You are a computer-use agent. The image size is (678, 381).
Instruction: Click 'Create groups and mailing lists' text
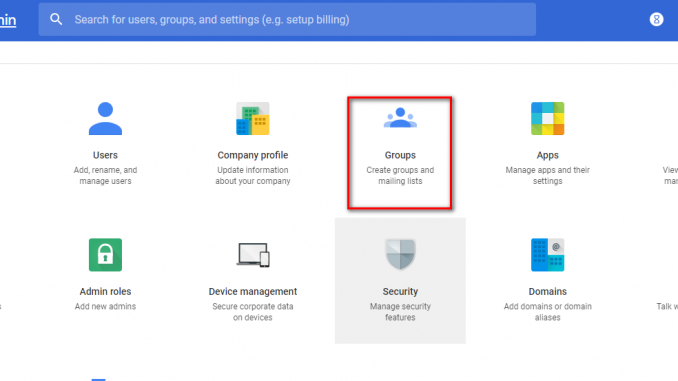(x=400, y=176)
